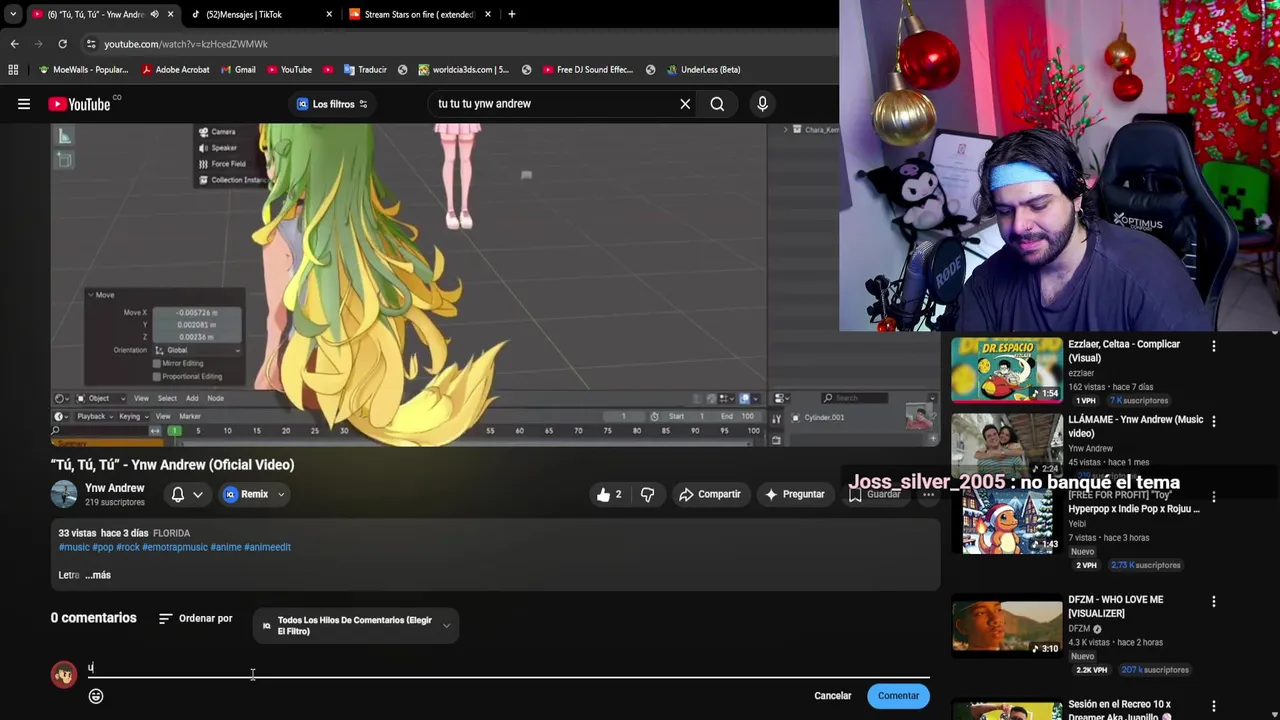Open LLÁMAME Ynw Andrew video thumbnail
This screenshot has height=720, width=1280.
coord(1007,445)
